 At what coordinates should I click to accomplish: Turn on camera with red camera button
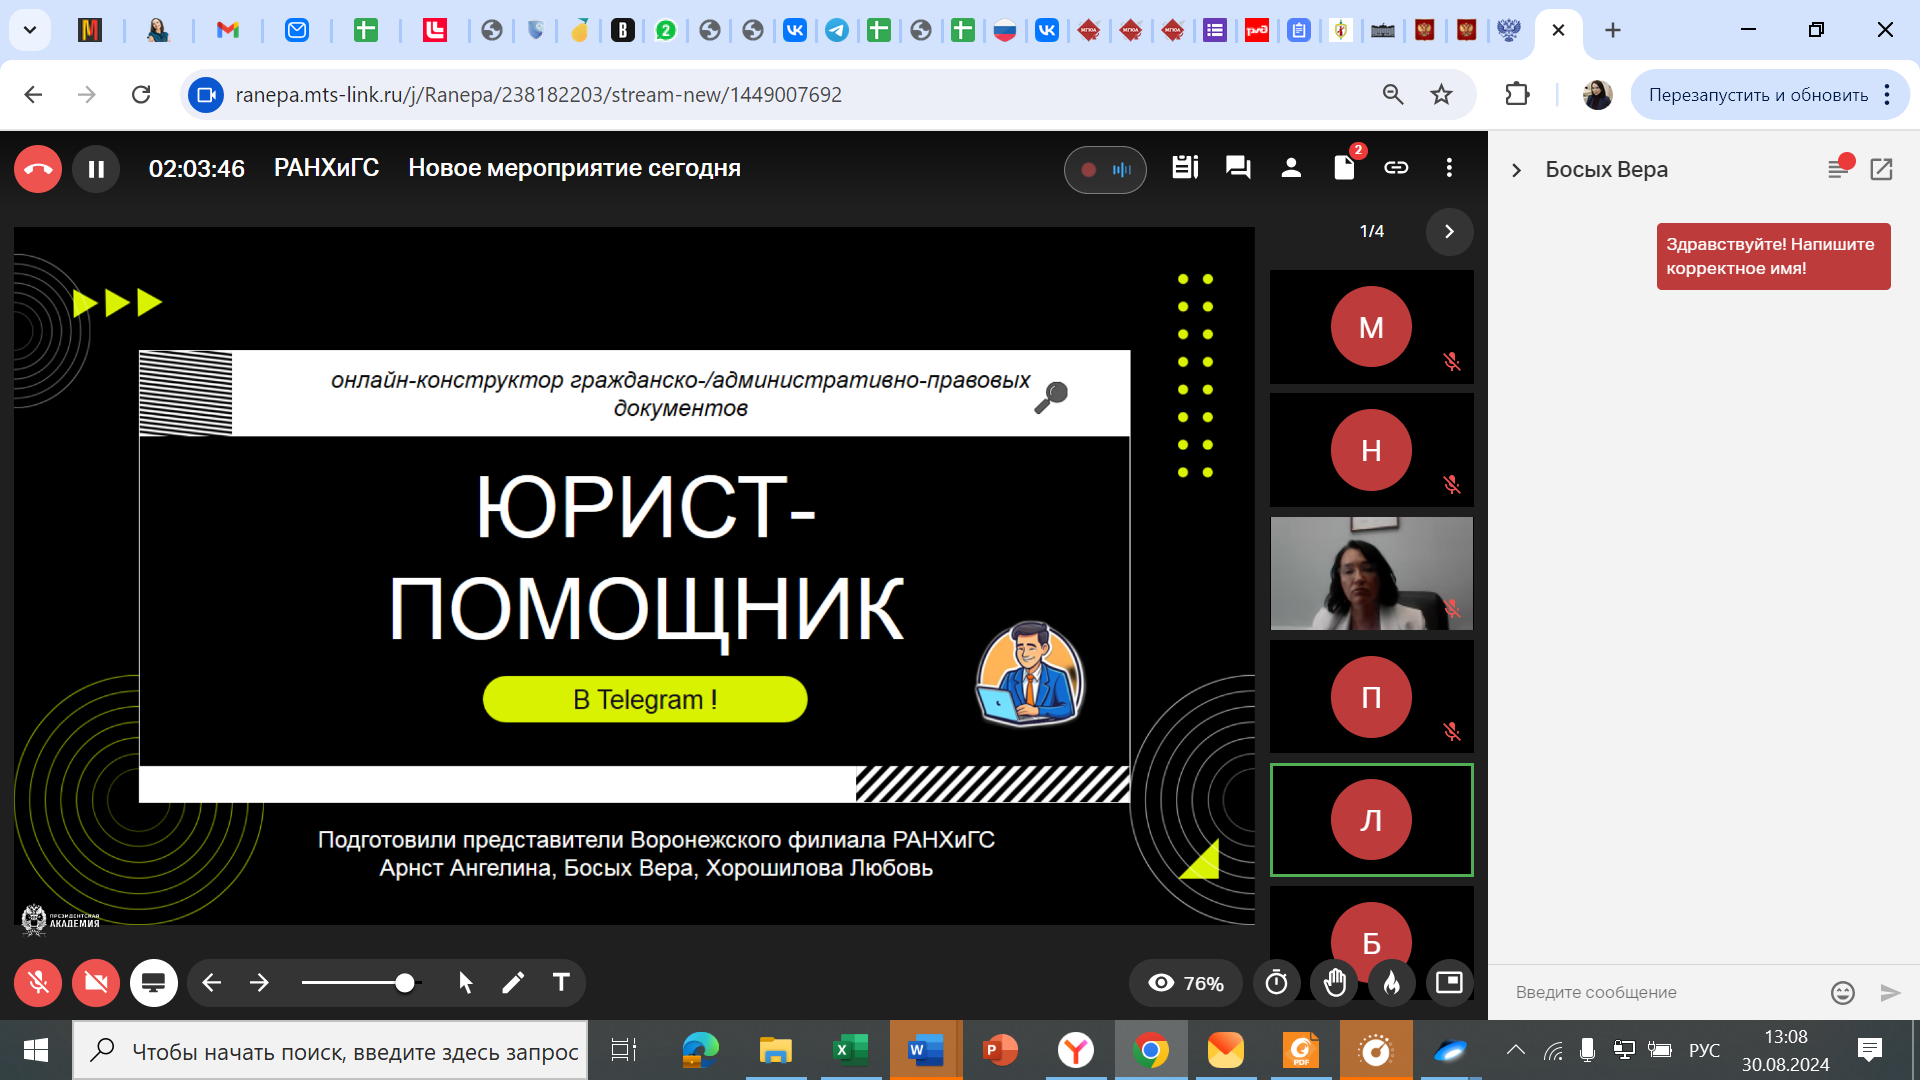point(96,983)
